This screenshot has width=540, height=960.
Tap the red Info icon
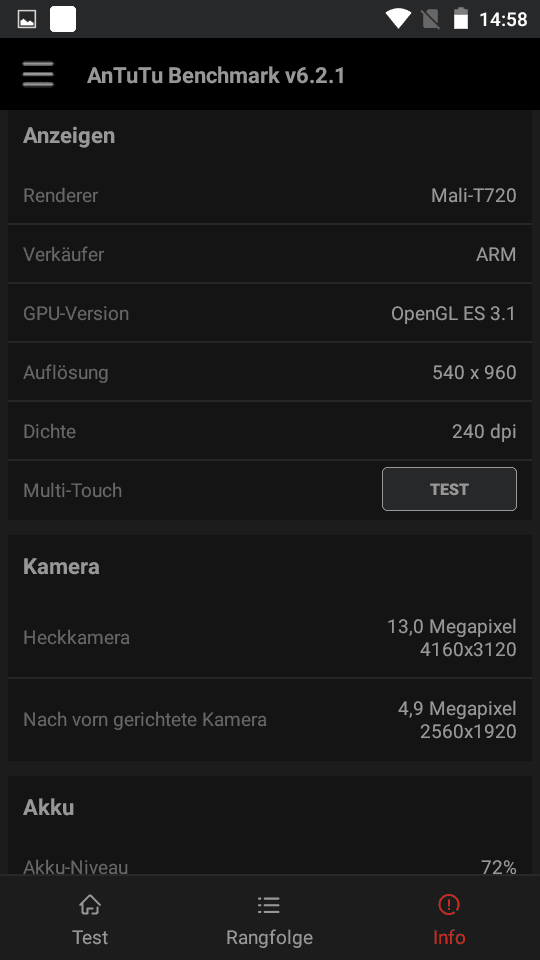pos(449,904)
